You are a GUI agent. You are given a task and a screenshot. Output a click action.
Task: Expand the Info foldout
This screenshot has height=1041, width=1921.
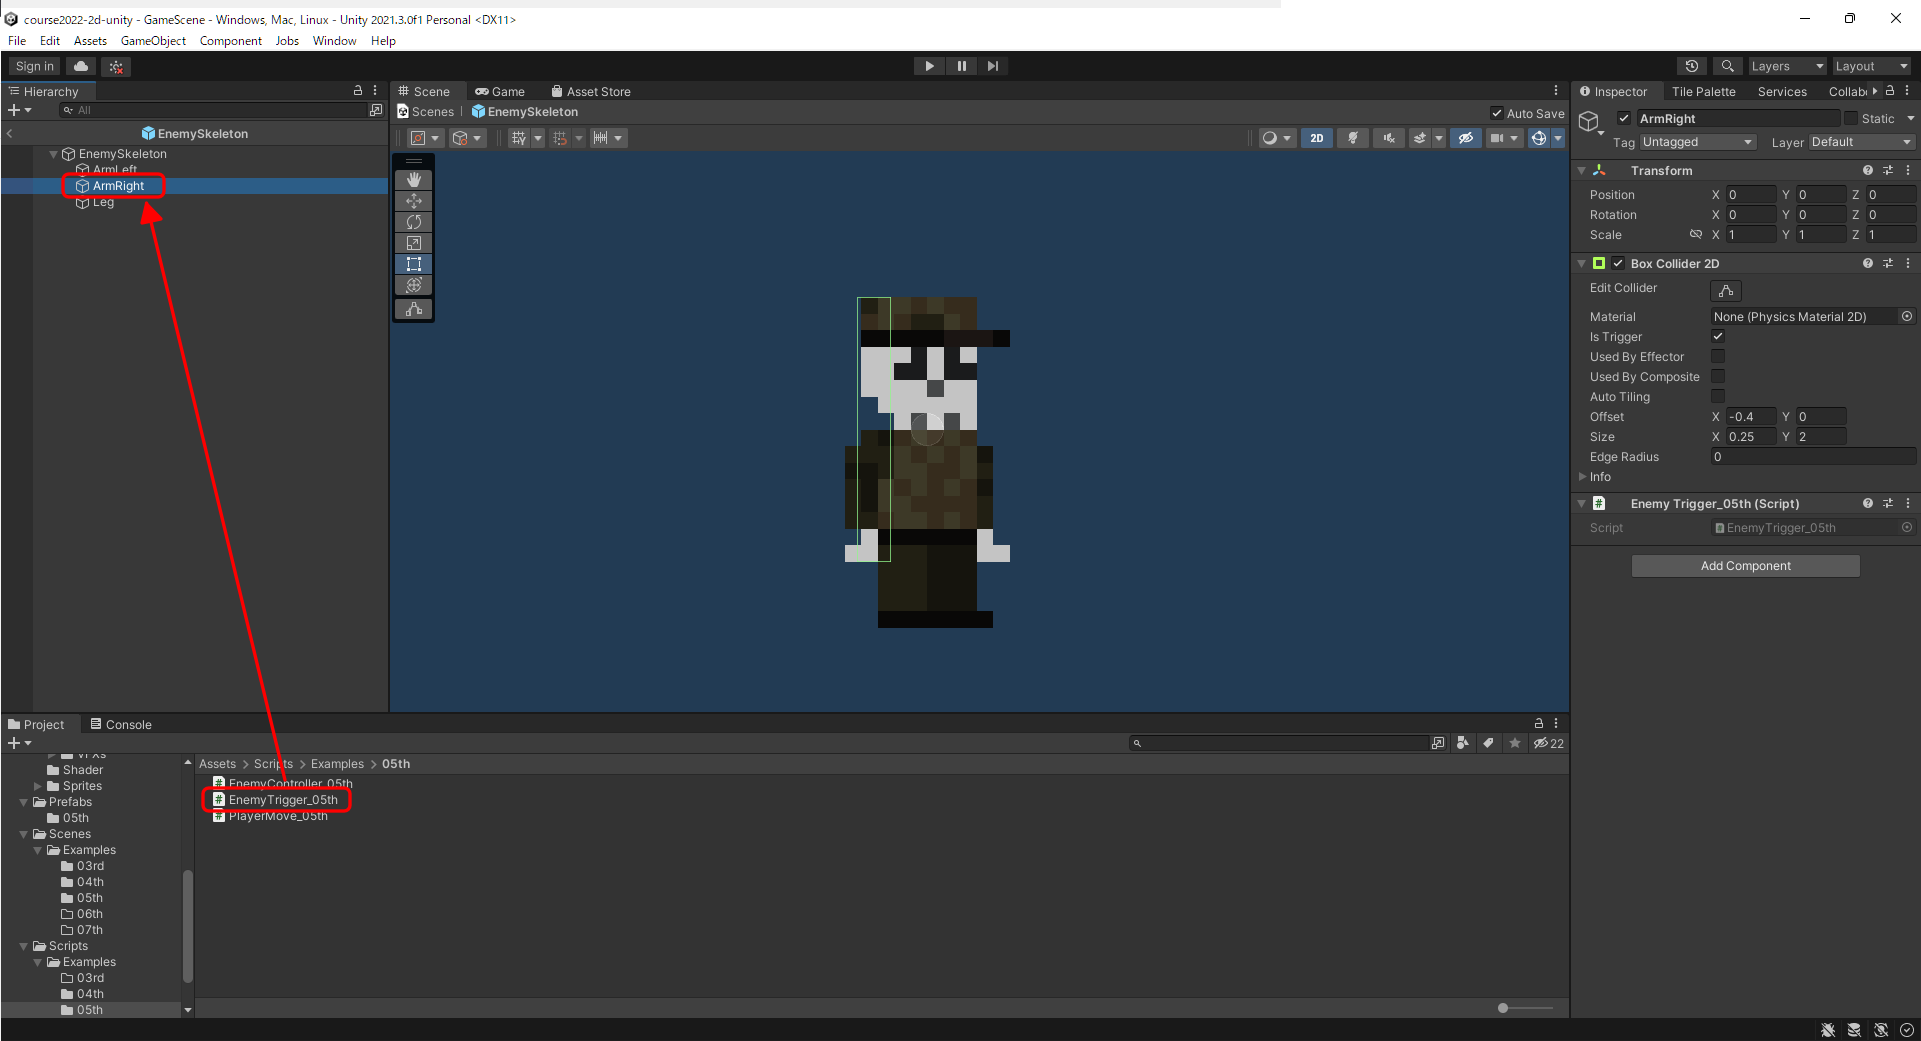pyautogui.click(x=1583, y=477)
